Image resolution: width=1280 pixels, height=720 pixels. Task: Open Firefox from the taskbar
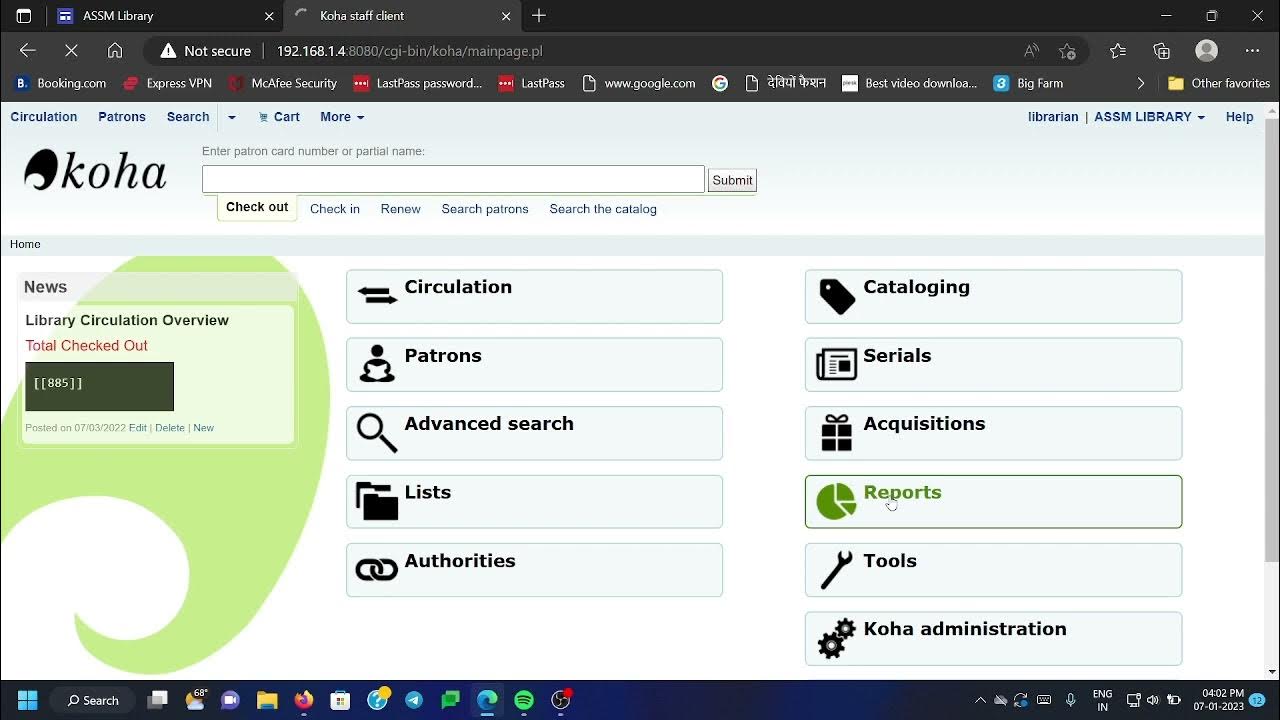click(304, 700)
